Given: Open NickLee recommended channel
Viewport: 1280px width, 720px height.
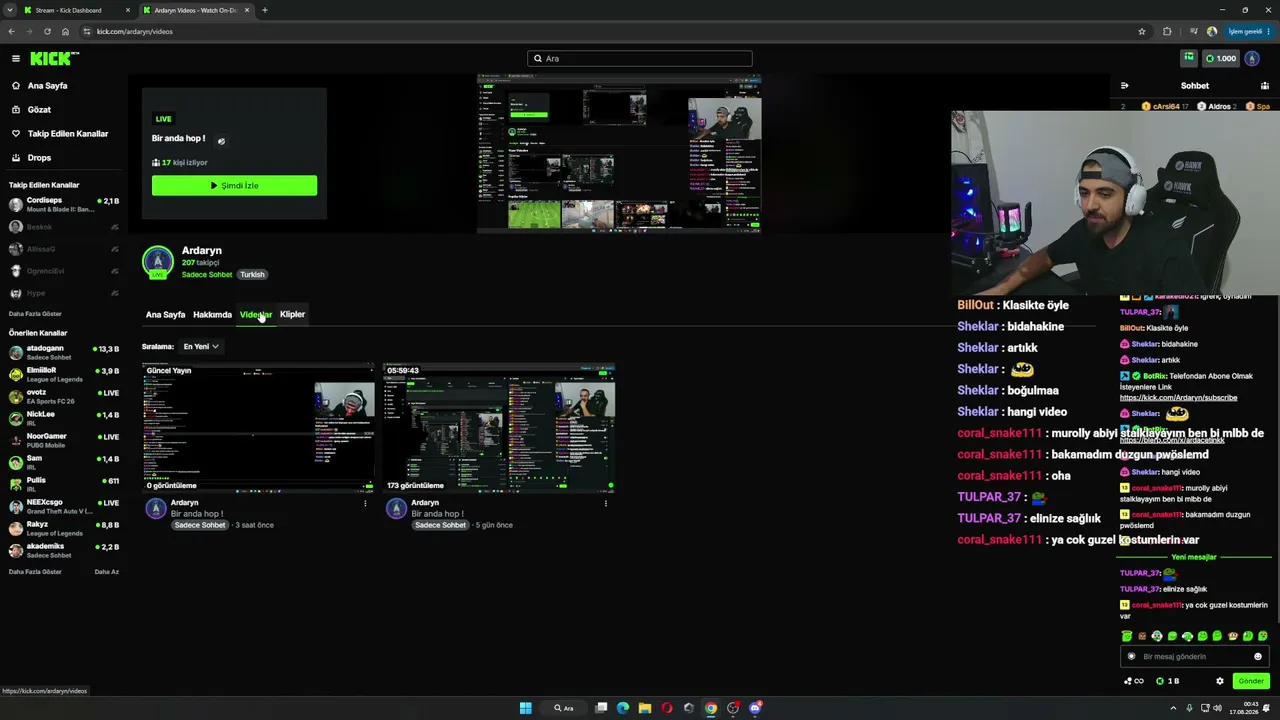Looking at the screenshot, I should tap(64, 418).
